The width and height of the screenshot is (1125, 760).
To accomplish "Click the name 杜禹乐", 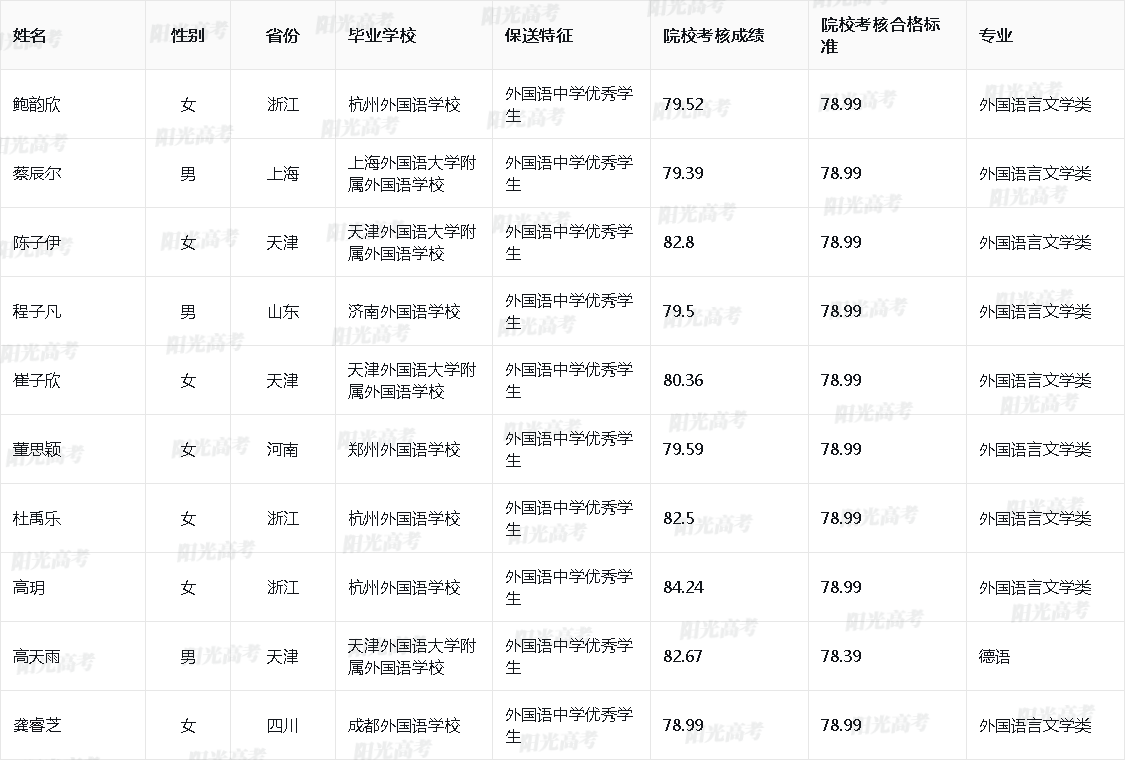I will click(37, 519).
